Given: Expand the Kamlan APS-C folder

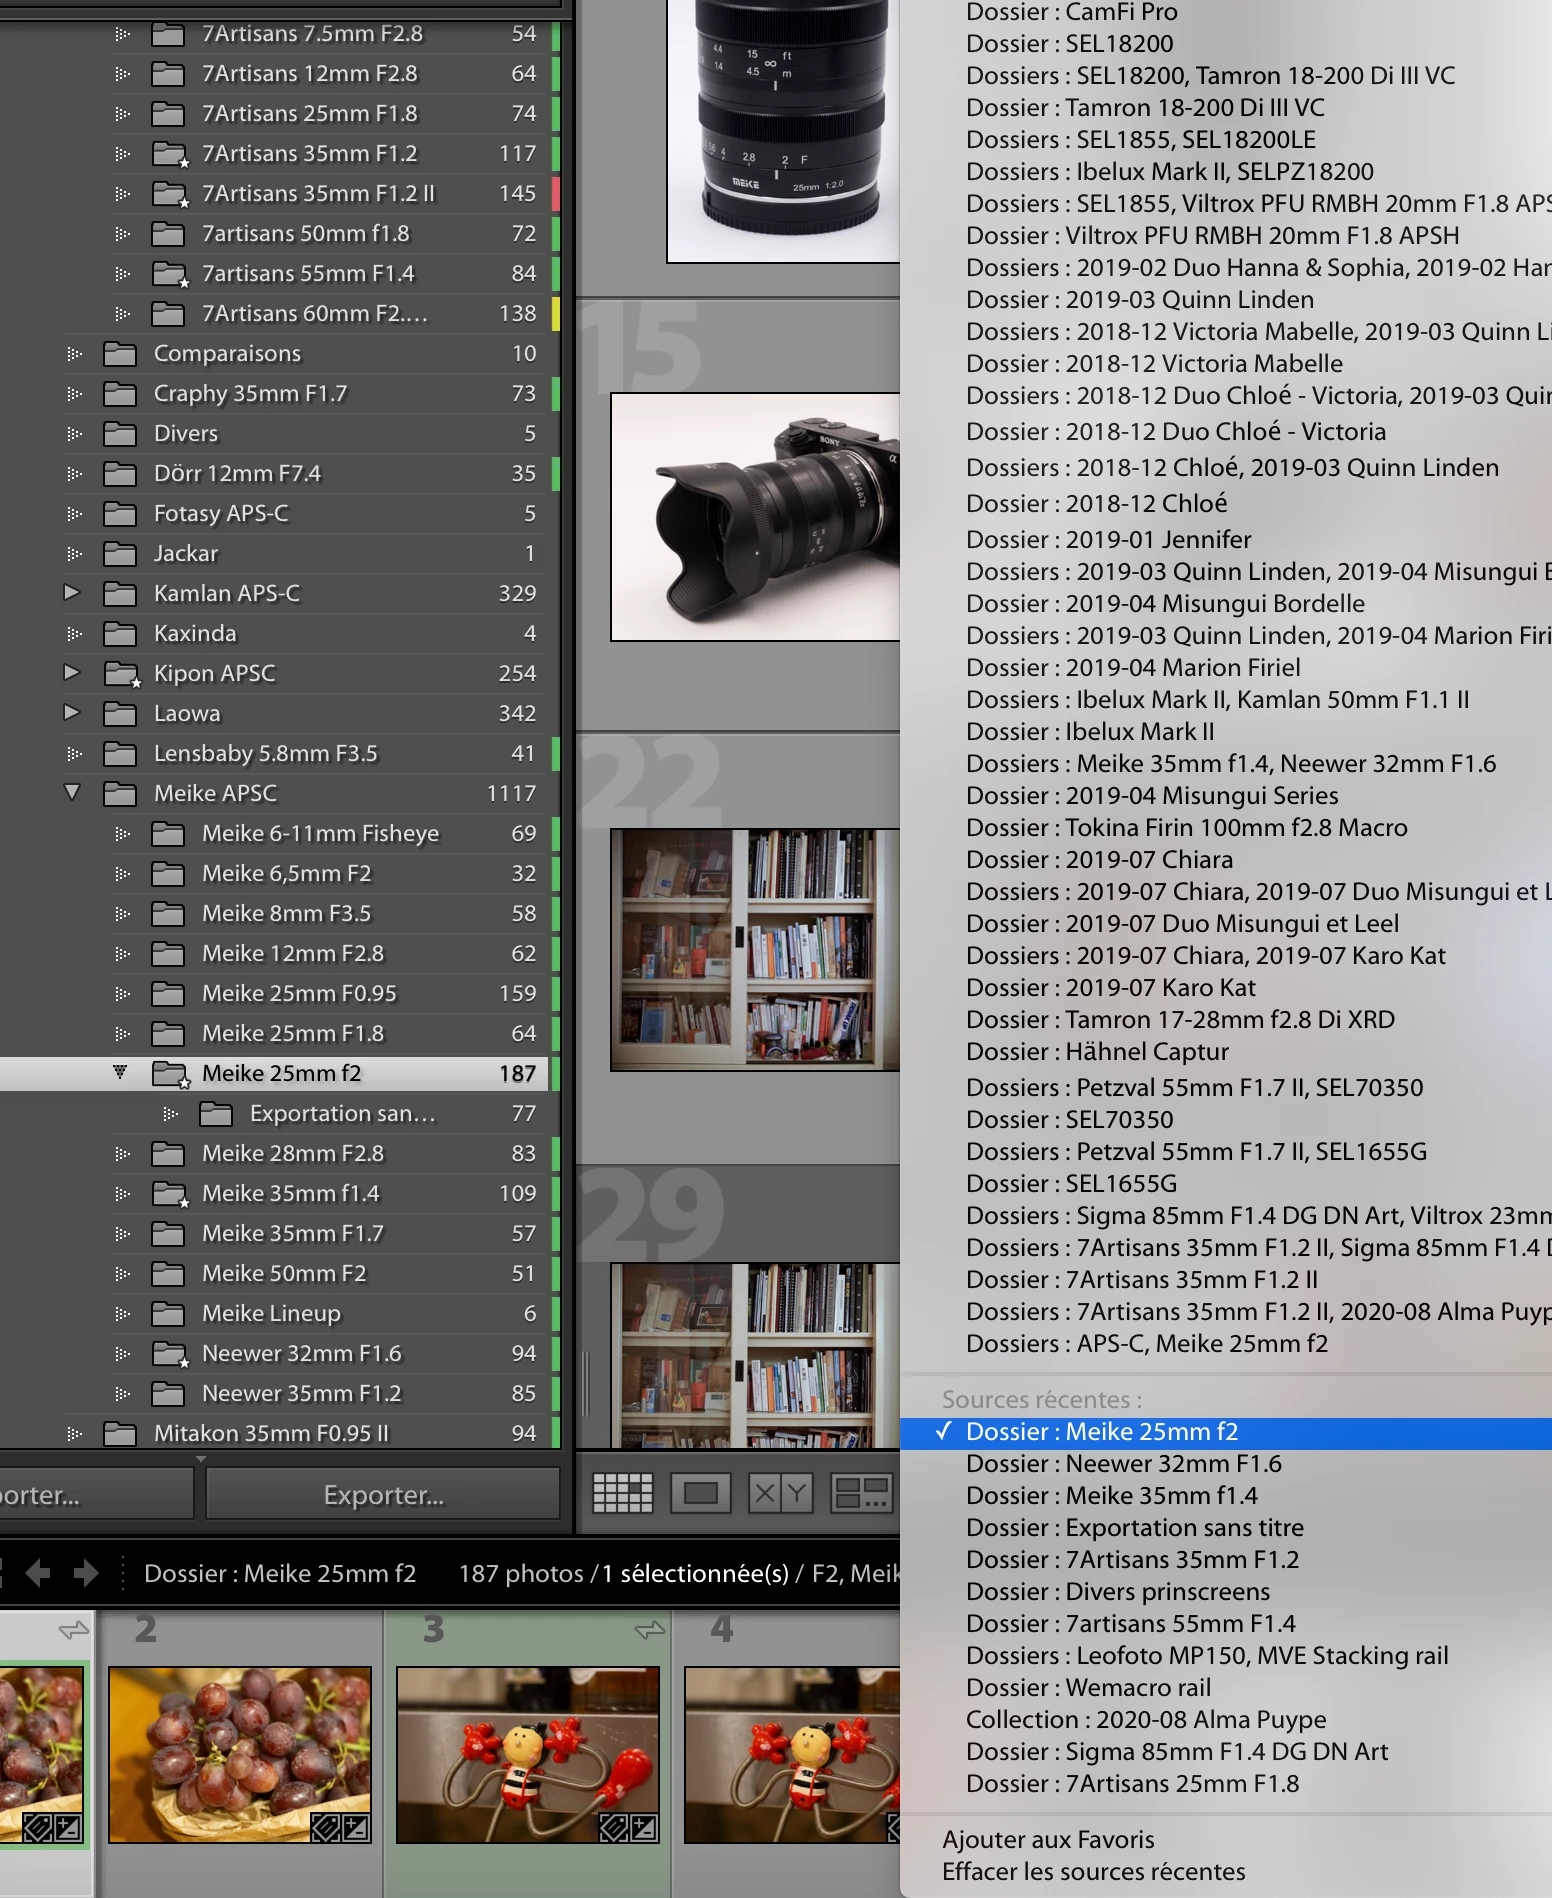Looking at the screenshot, I should 71,592.
